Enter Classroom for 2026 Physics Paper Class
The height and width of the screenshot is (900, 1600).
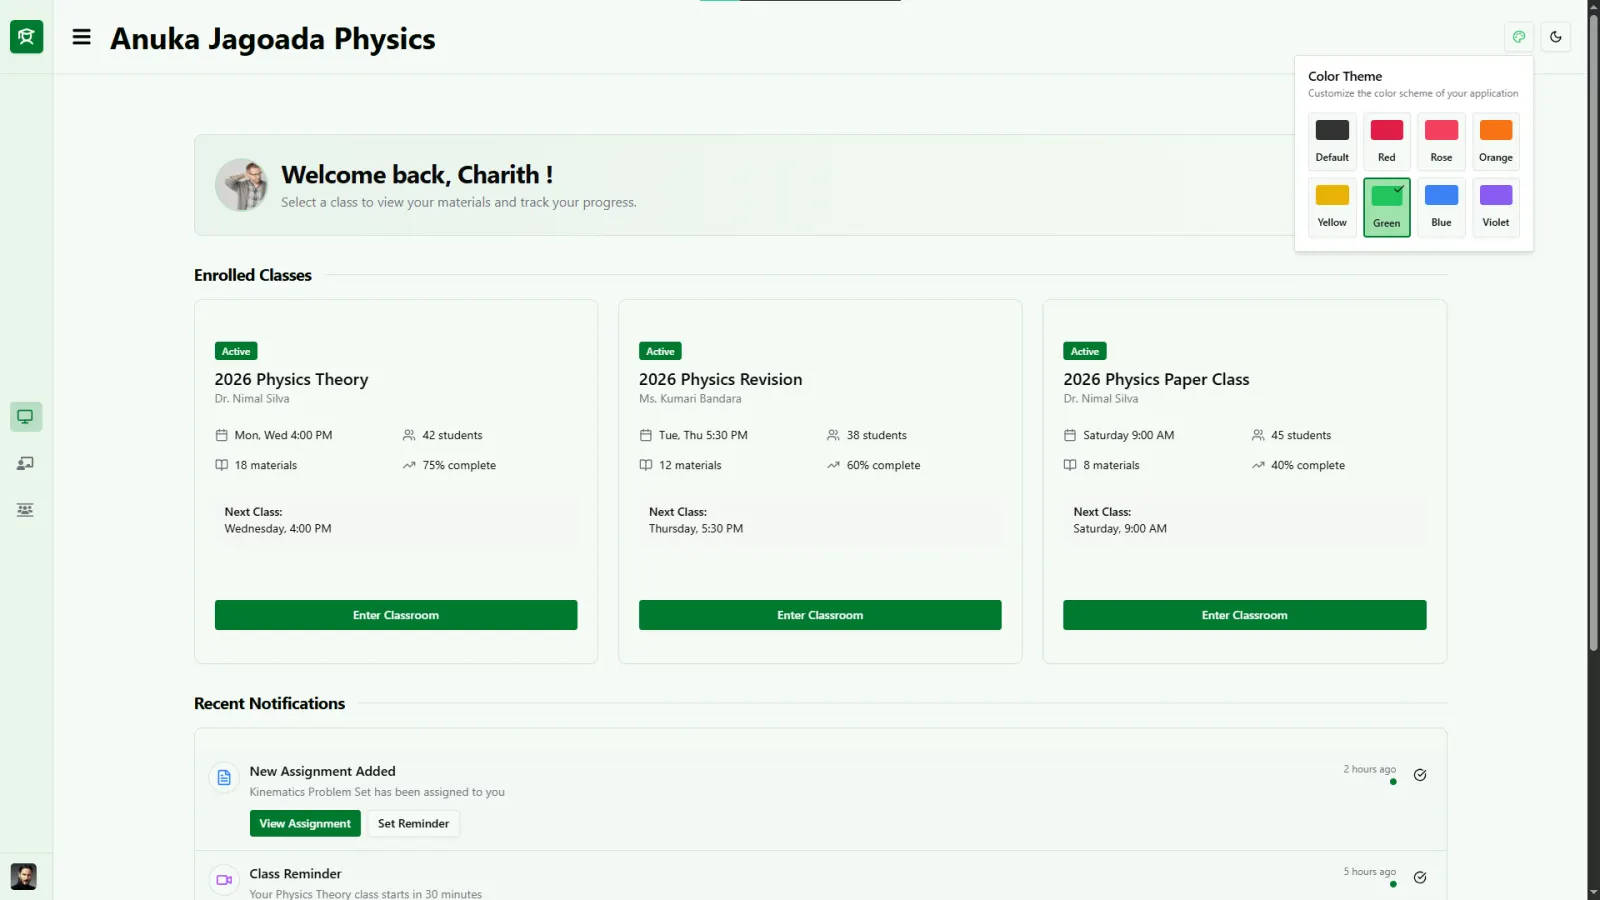click(1245, 615)
